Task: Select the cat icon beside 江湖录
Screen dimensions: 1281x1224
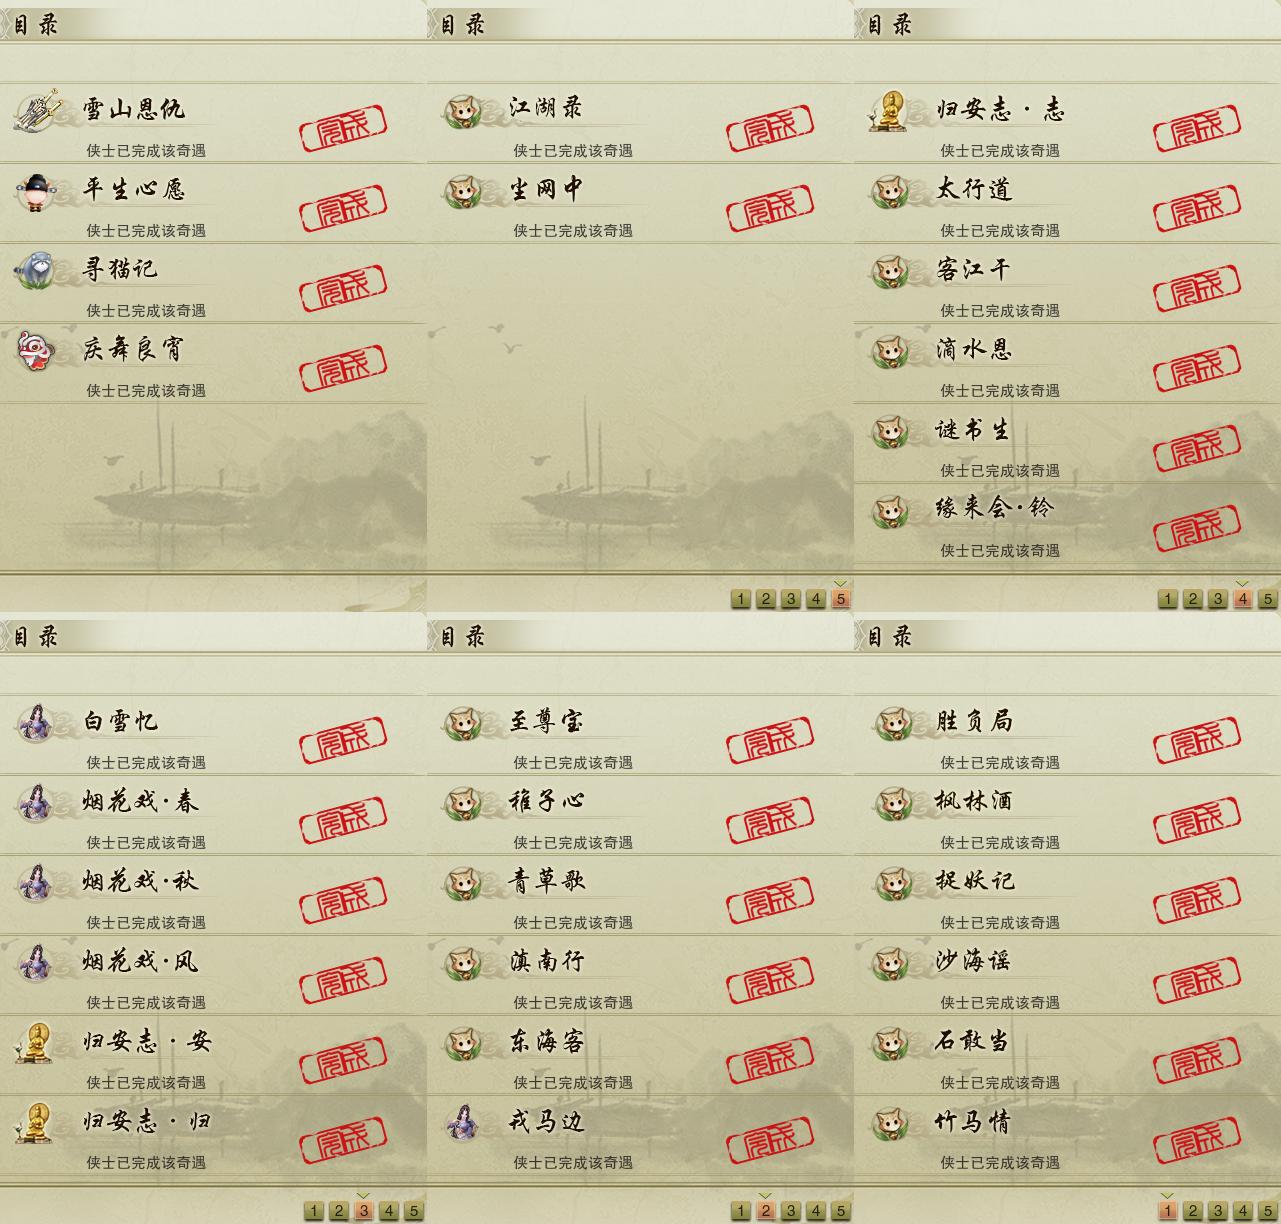Action: [463, 110]
